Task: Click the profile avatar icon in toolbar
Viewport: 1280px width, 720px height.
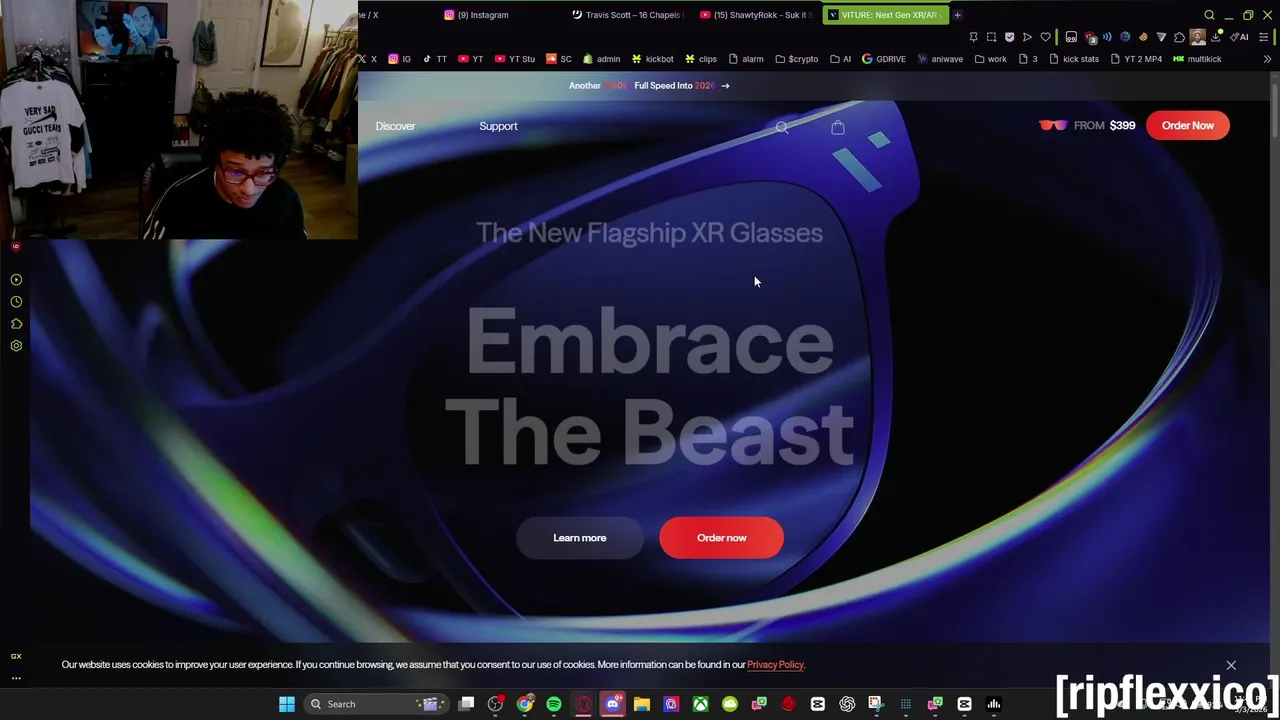Action: 1198,37
